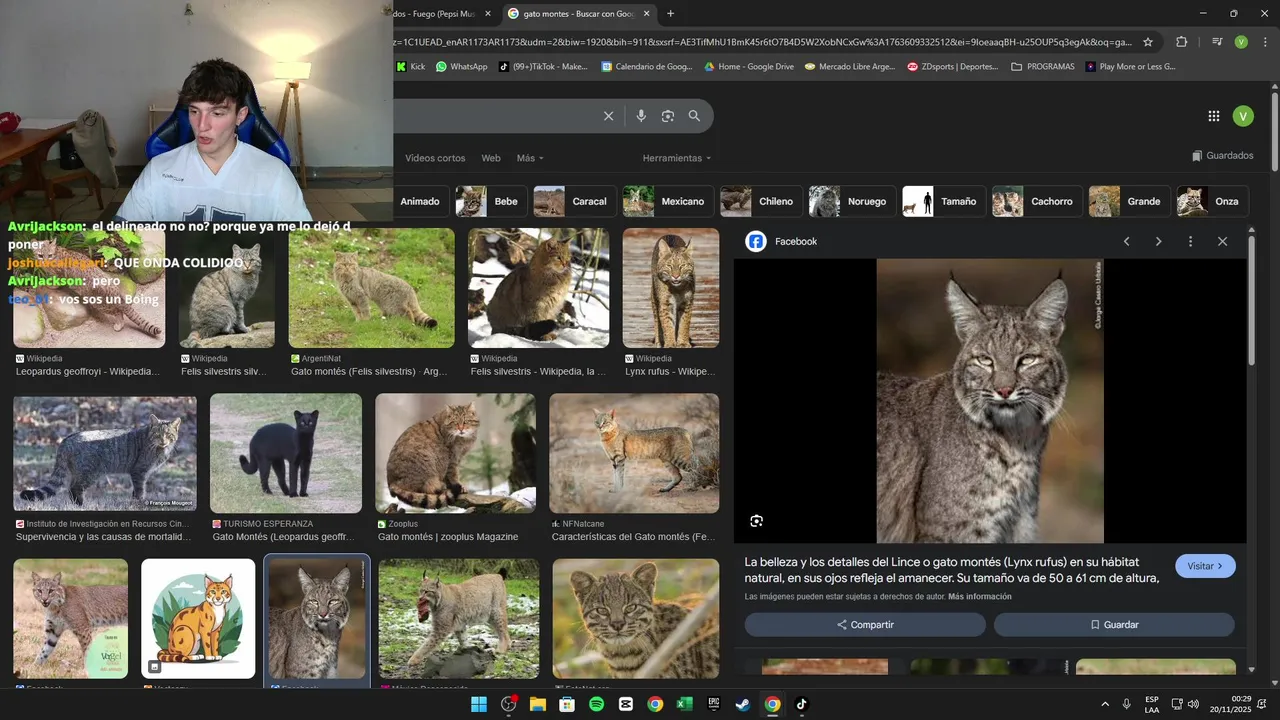Open the Calendario de Google bookmark
This screenshot has height=720, width=1280.
point(646,67)
